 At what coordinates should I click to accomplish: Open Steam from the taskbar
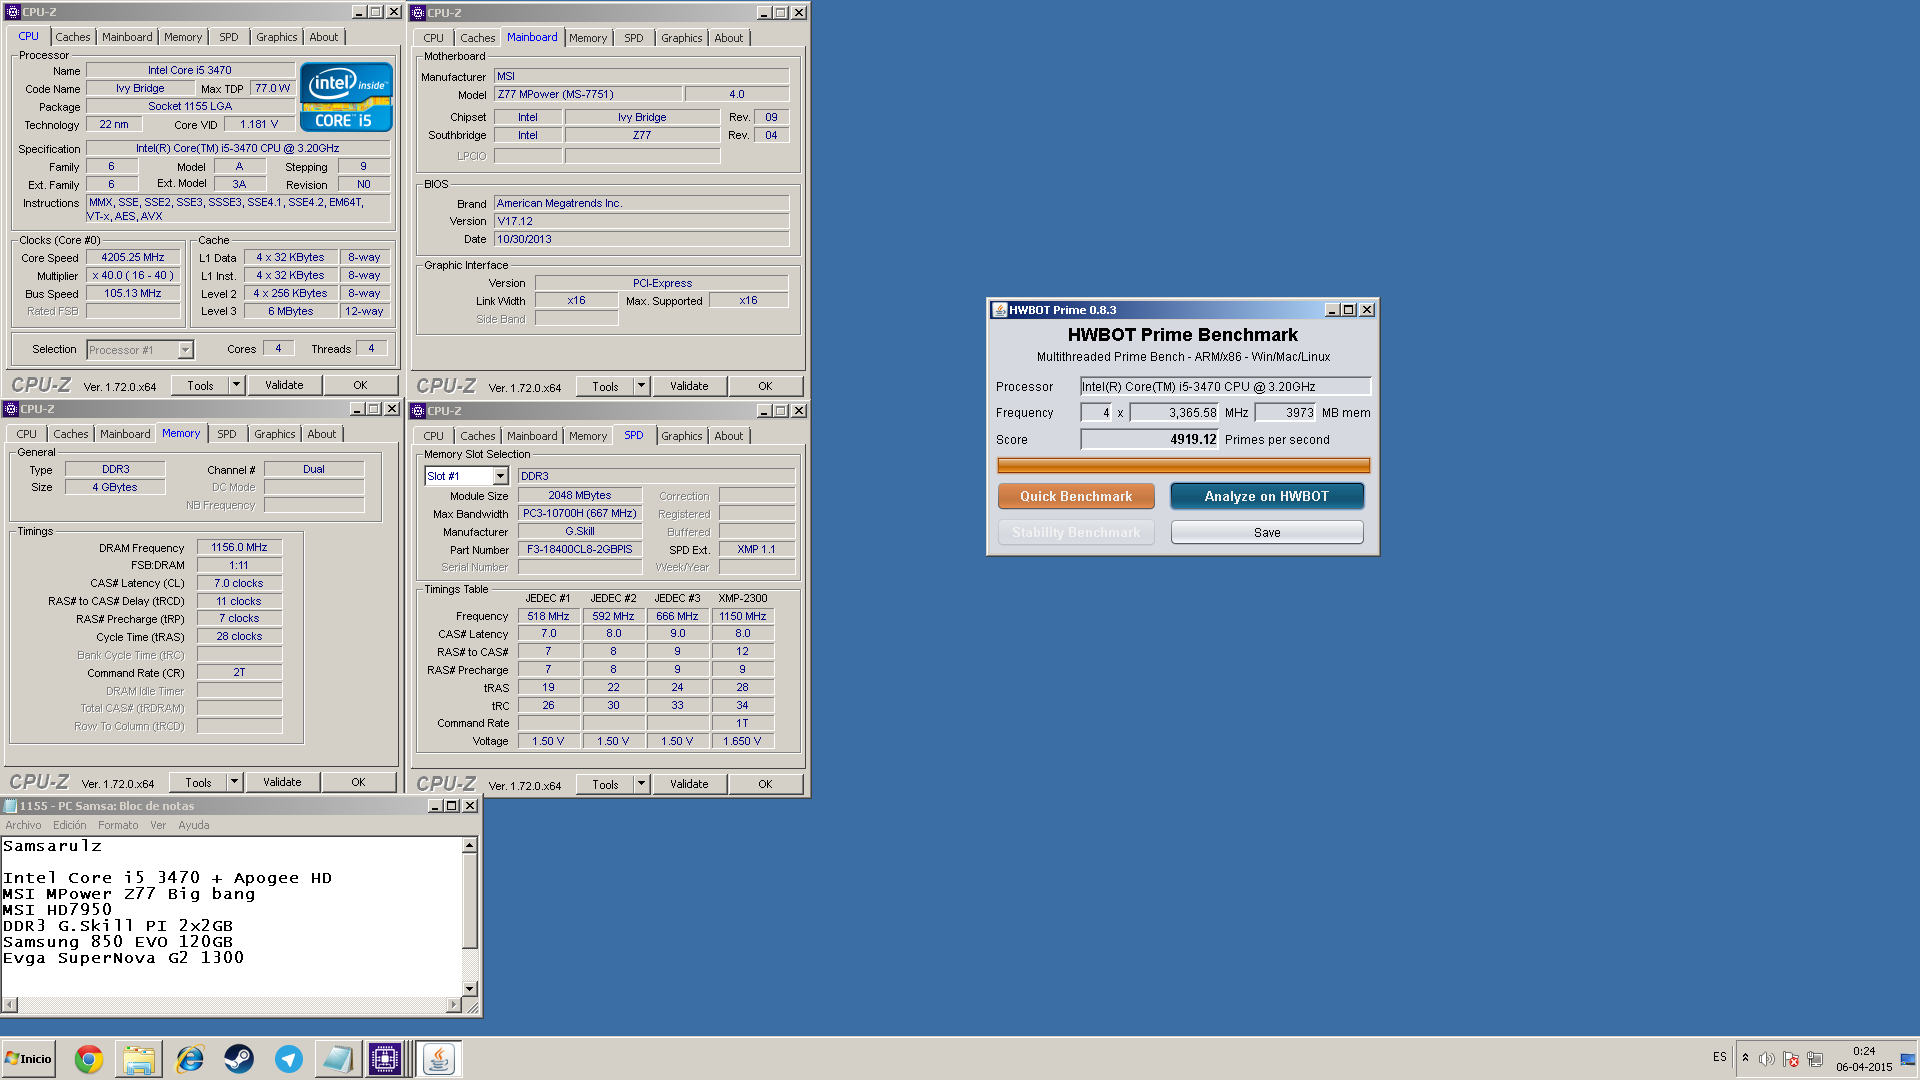[239, 1059]
